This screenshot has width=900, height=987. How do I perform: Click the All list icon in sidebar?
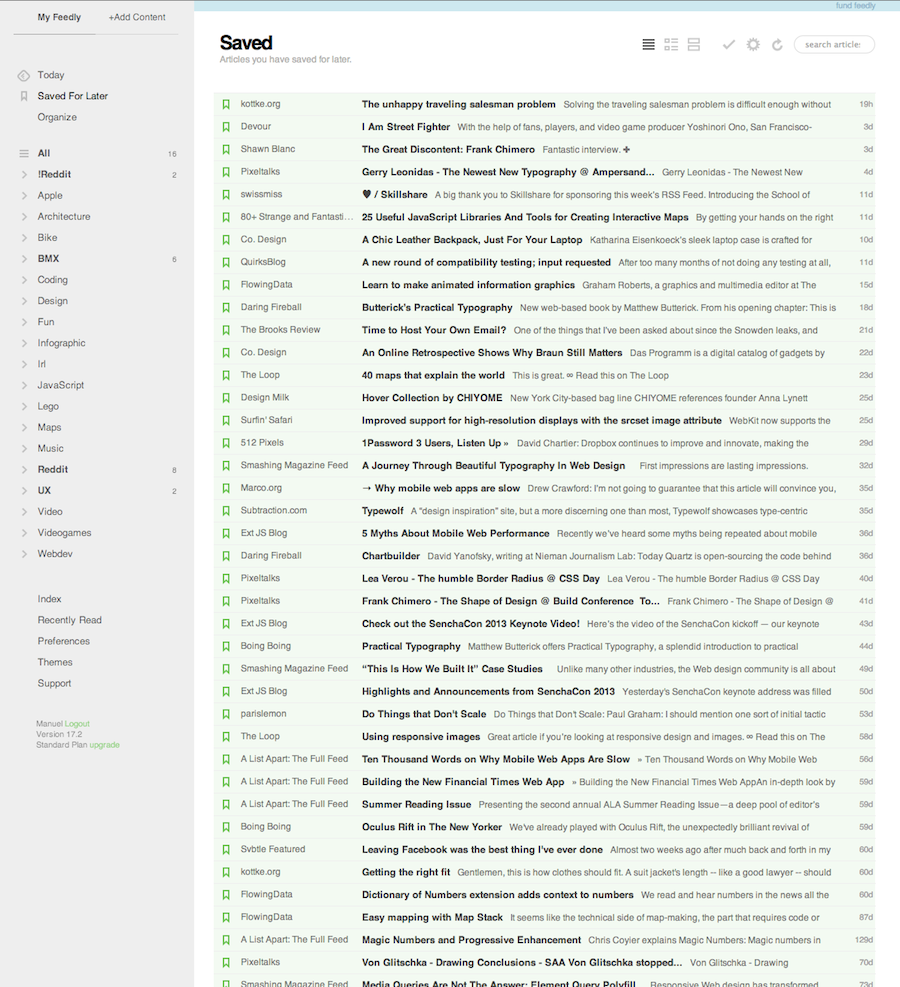point(24,154)
